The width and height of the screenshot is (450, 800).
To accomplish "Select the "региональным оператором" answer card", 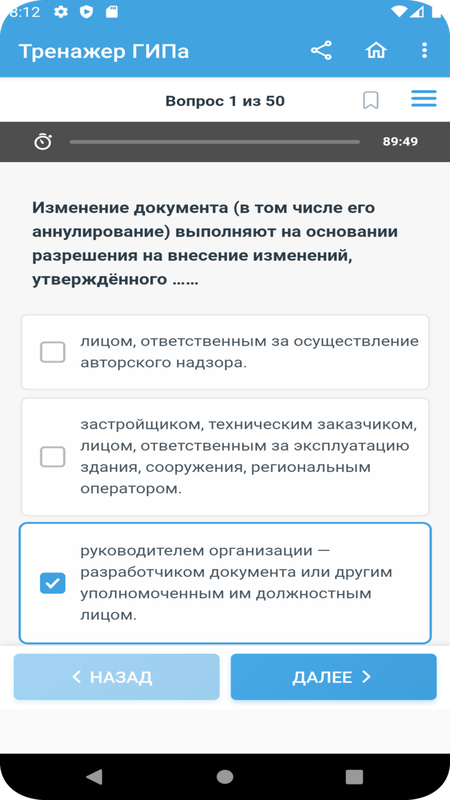I will point(225,457).
